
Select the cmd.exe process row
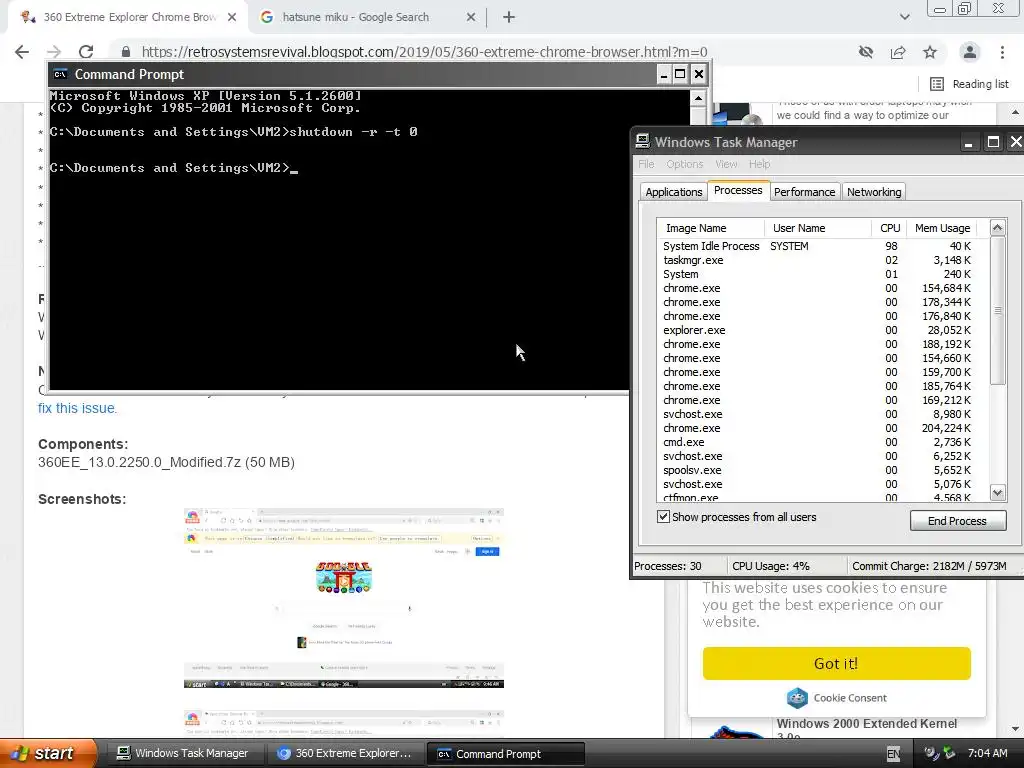(817, 442)
